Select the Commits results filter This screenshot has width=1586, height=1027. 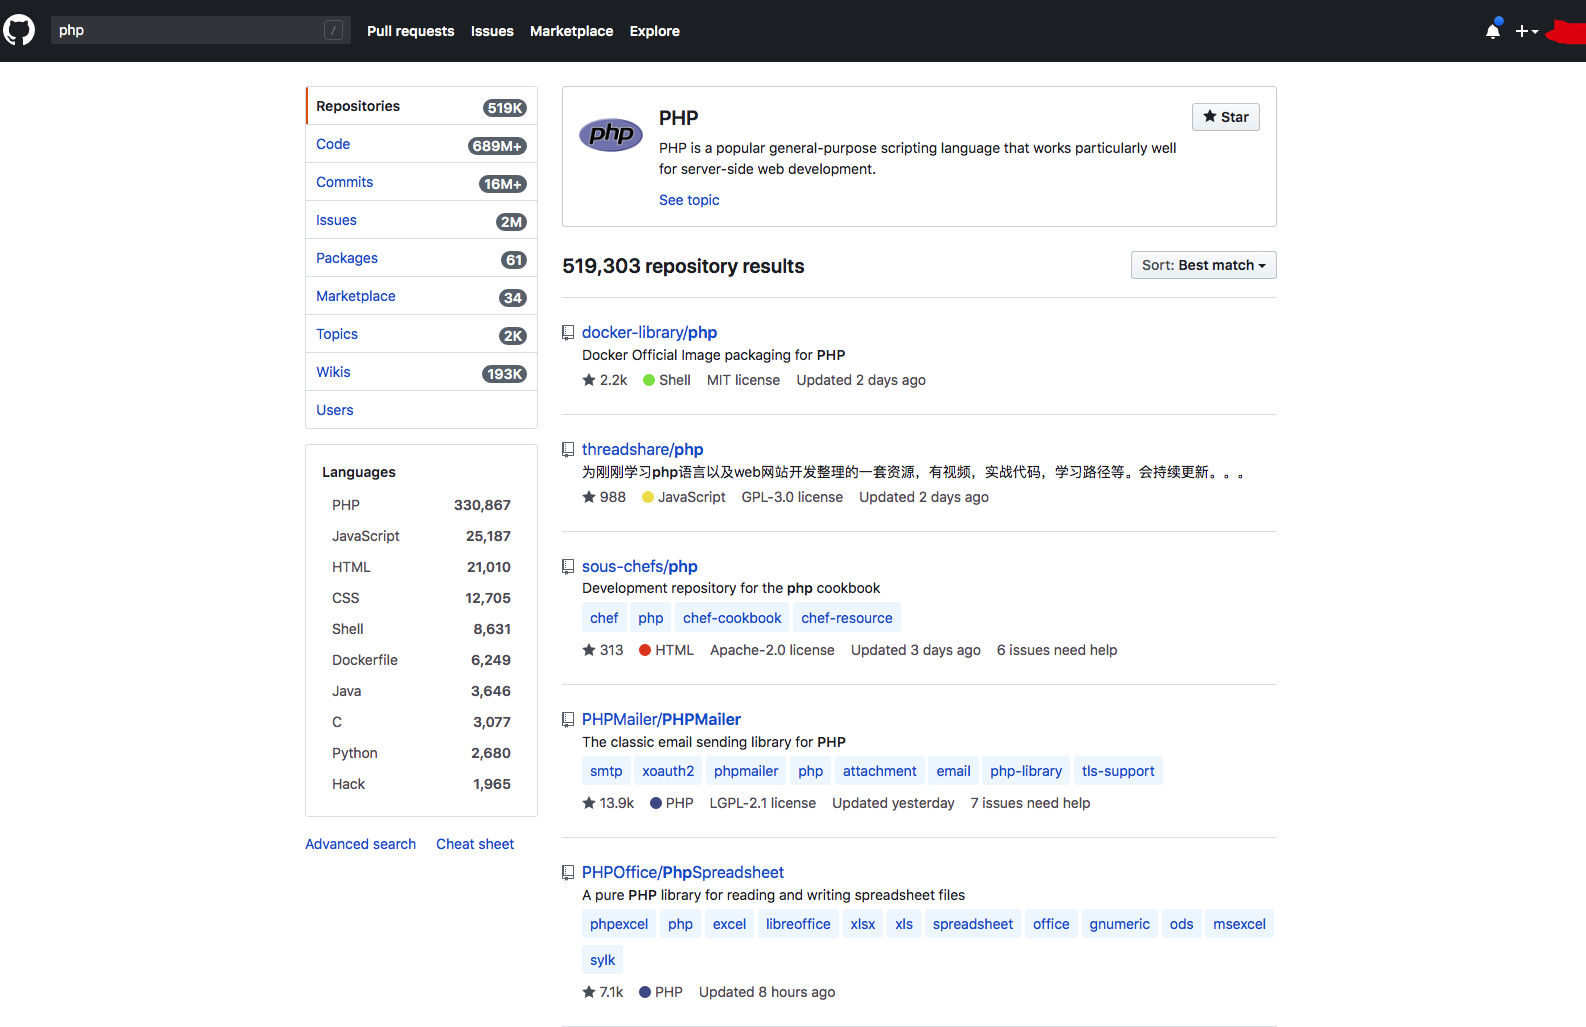[422, 182]
